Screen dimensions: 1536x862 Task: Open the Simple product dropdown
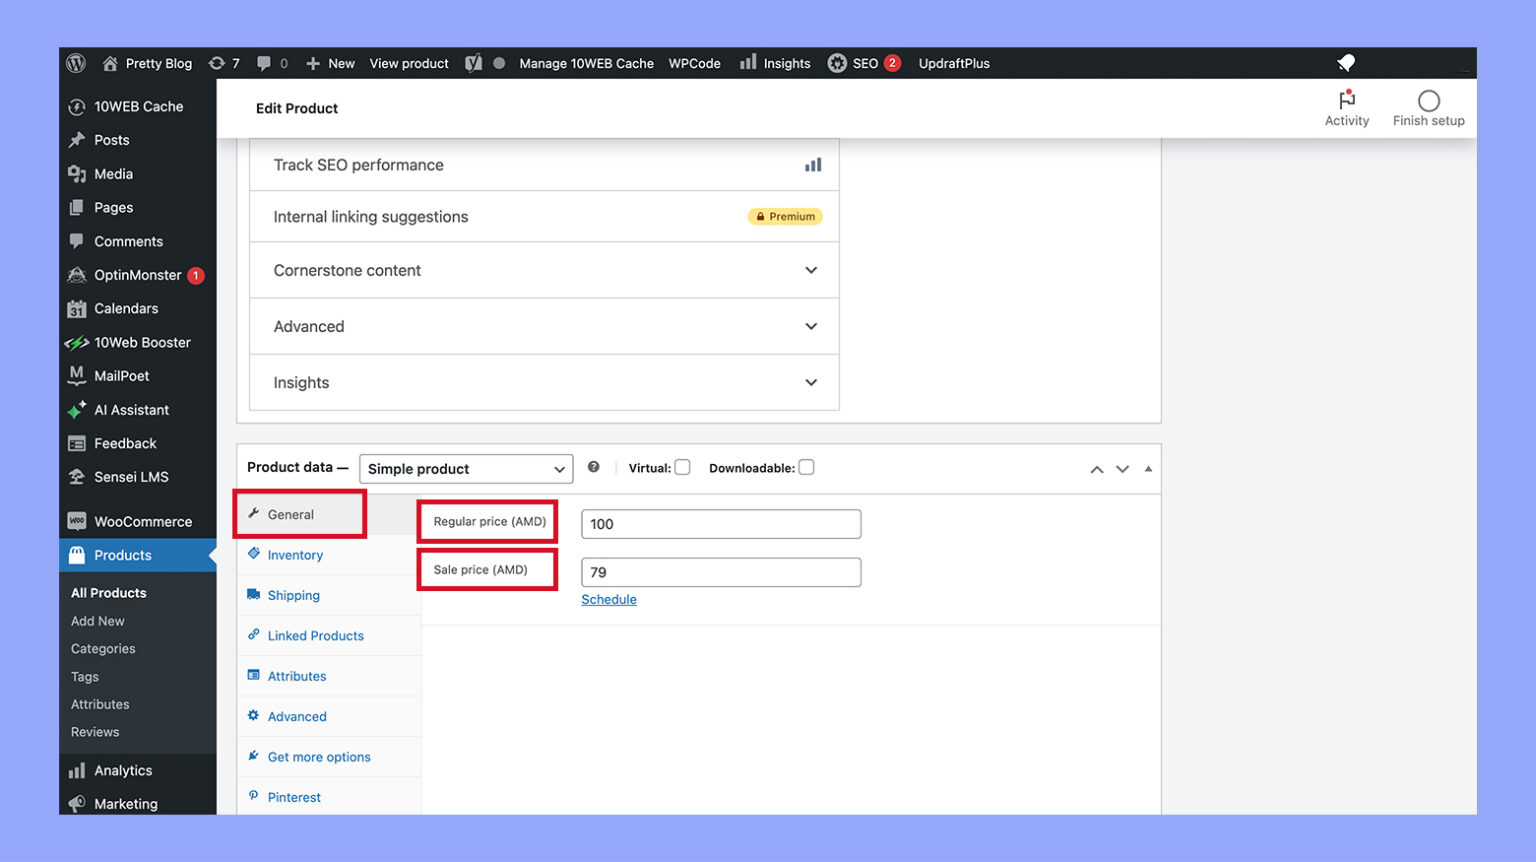465,468
